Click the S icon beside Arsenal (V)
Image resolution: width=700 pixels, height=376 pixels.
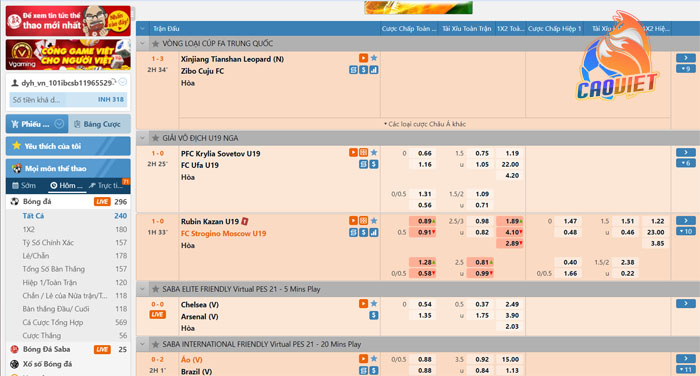tap(374, 315)
